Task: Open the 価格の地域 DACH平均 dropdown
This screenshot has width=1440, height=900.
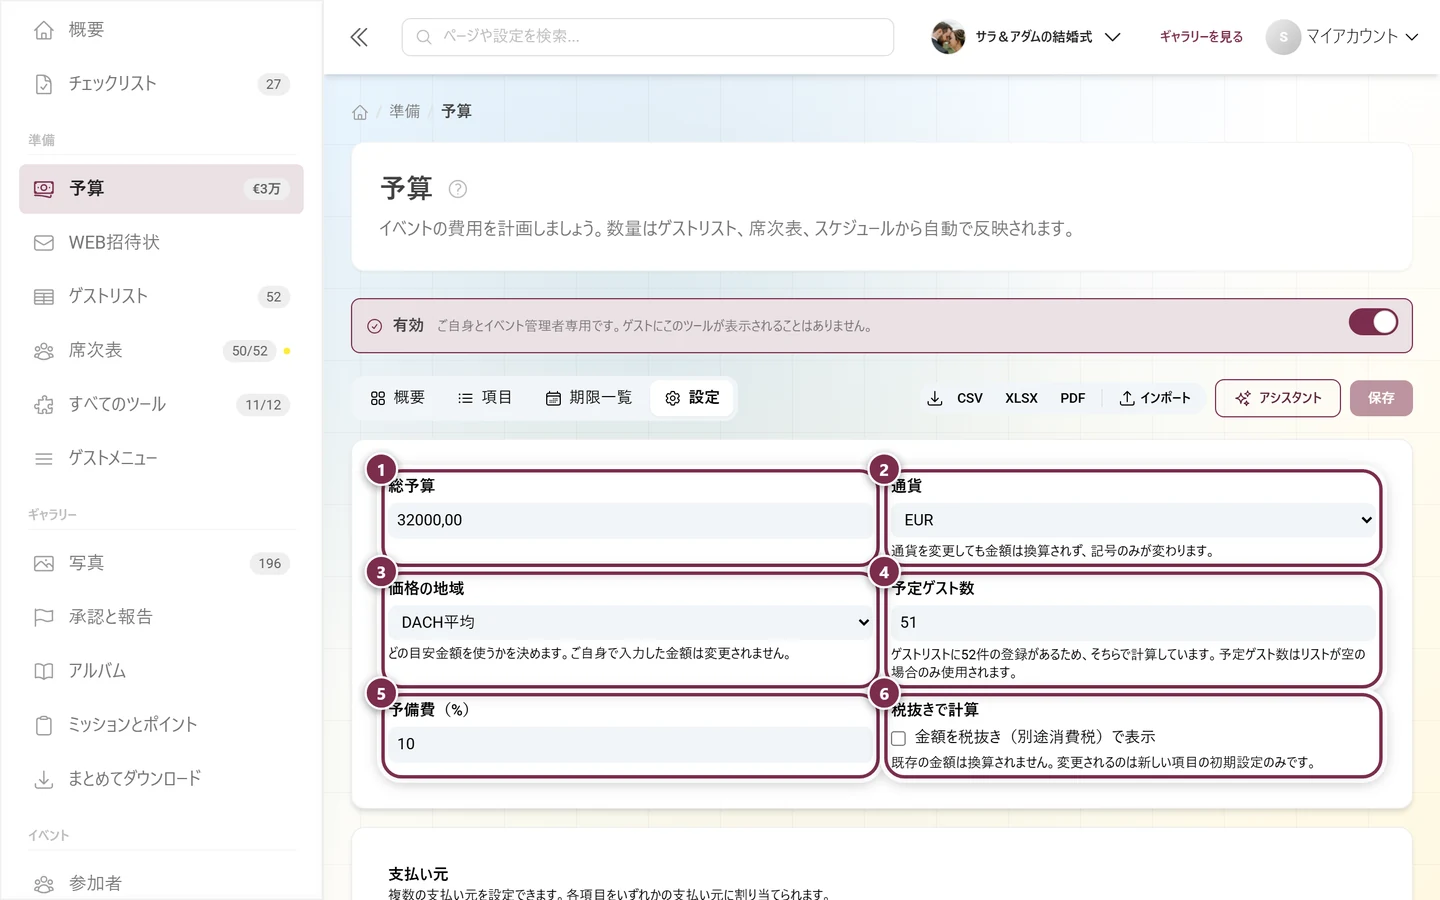Action: point(631,622)
